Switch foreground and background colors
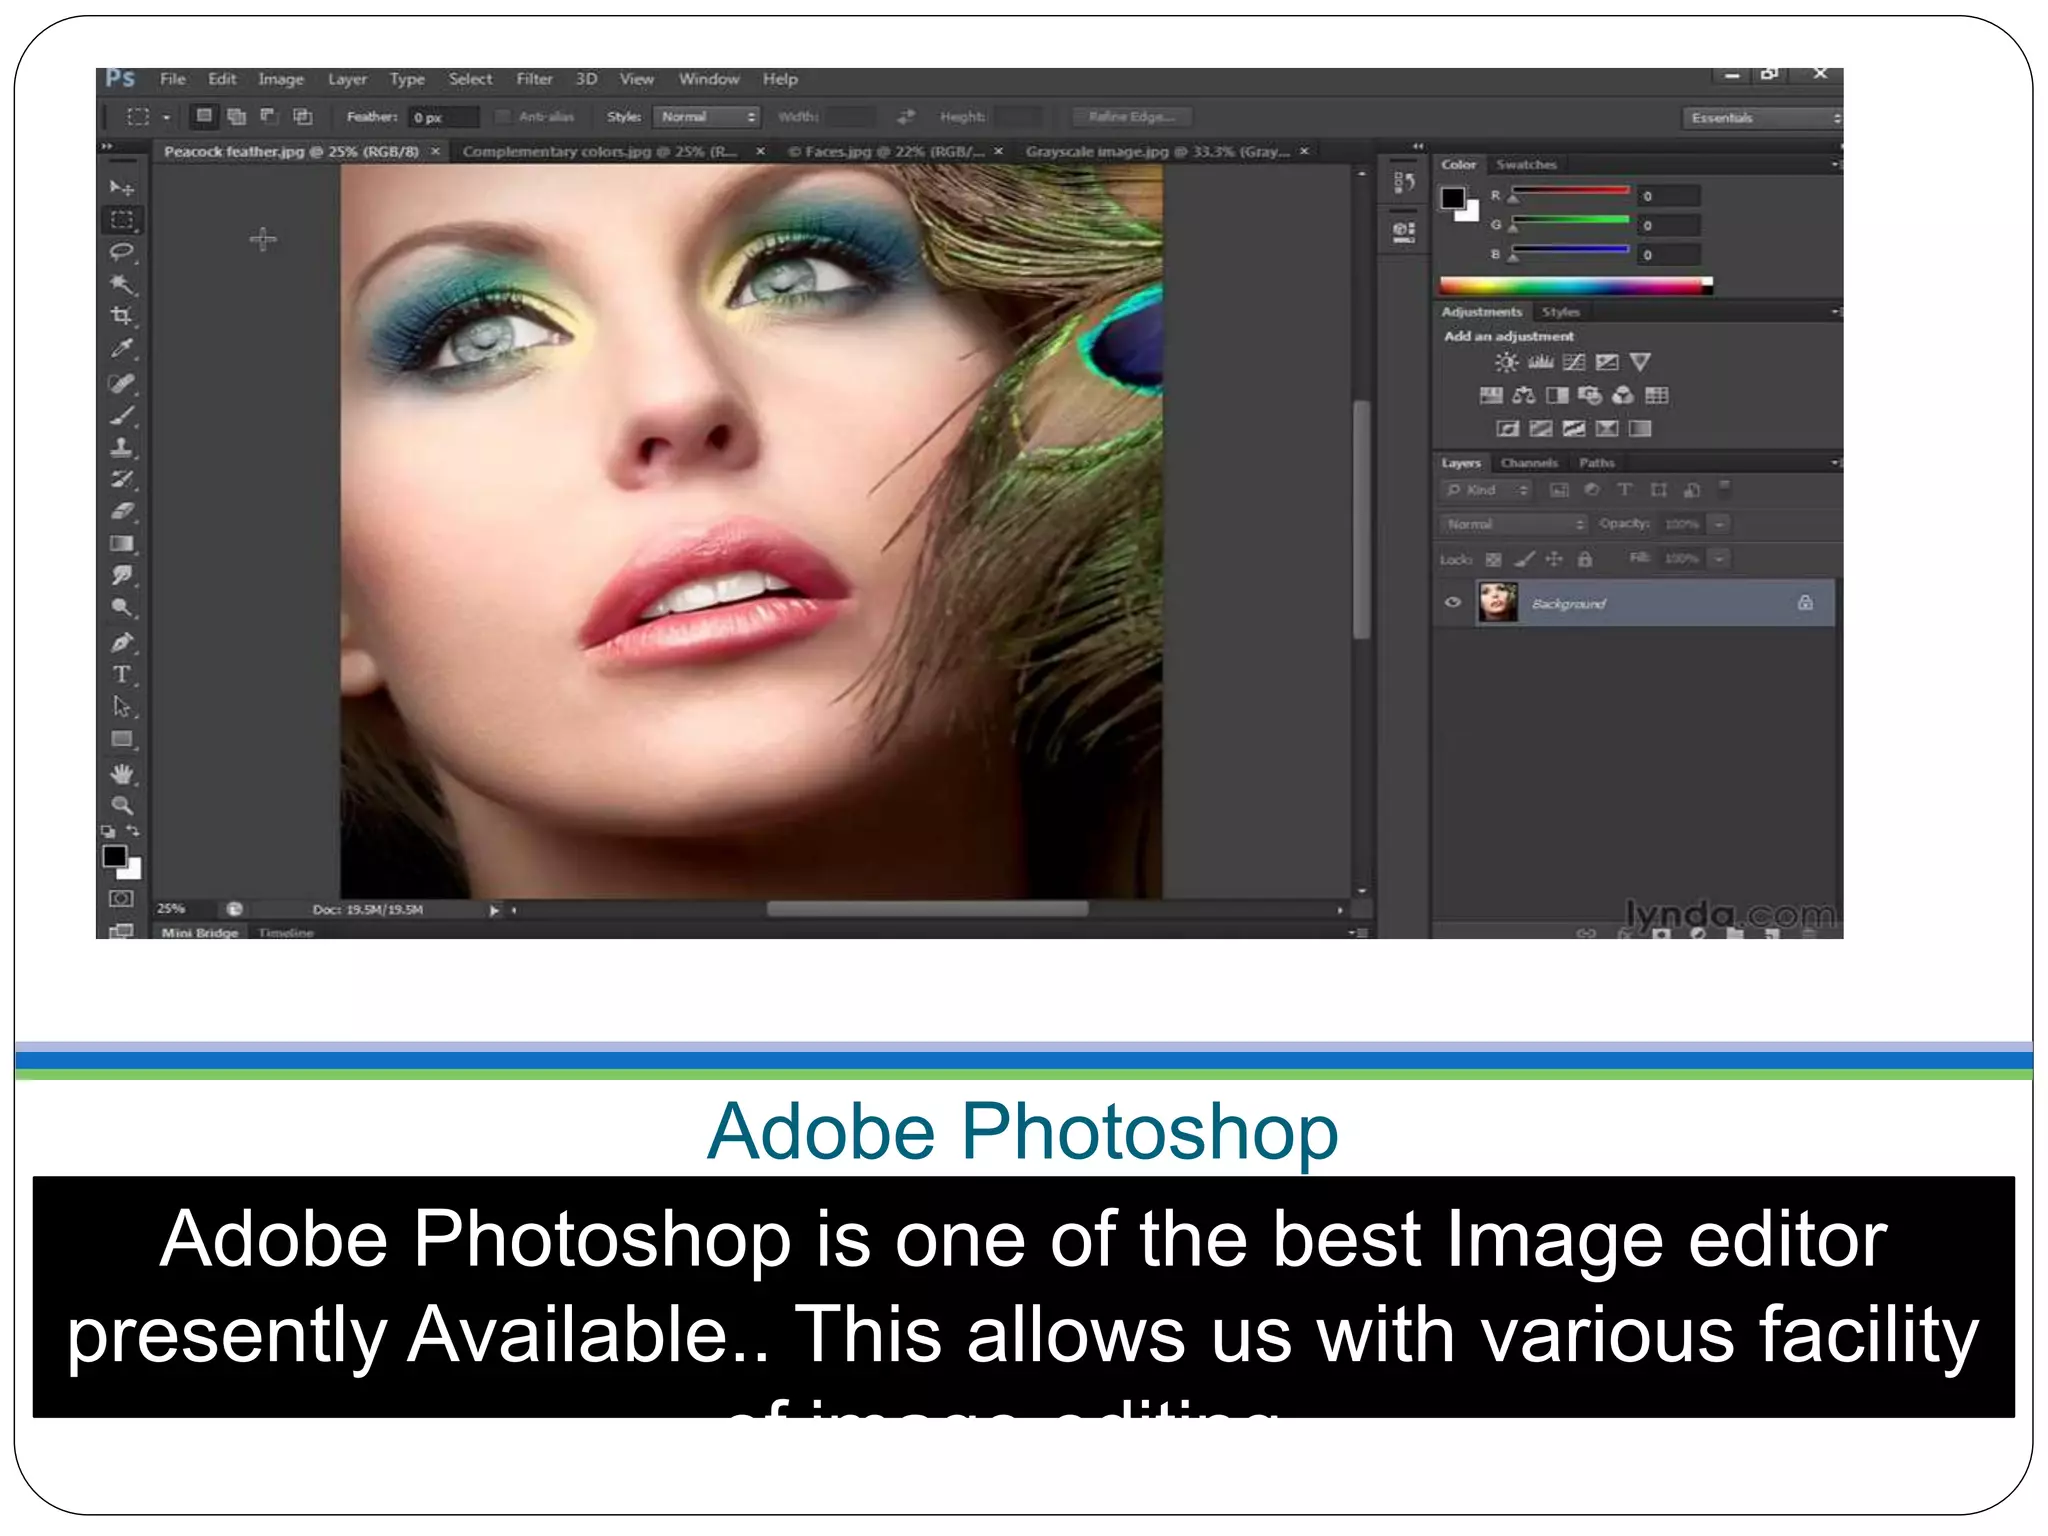This screenshot has width=2048, height=1536. (133, 831)
